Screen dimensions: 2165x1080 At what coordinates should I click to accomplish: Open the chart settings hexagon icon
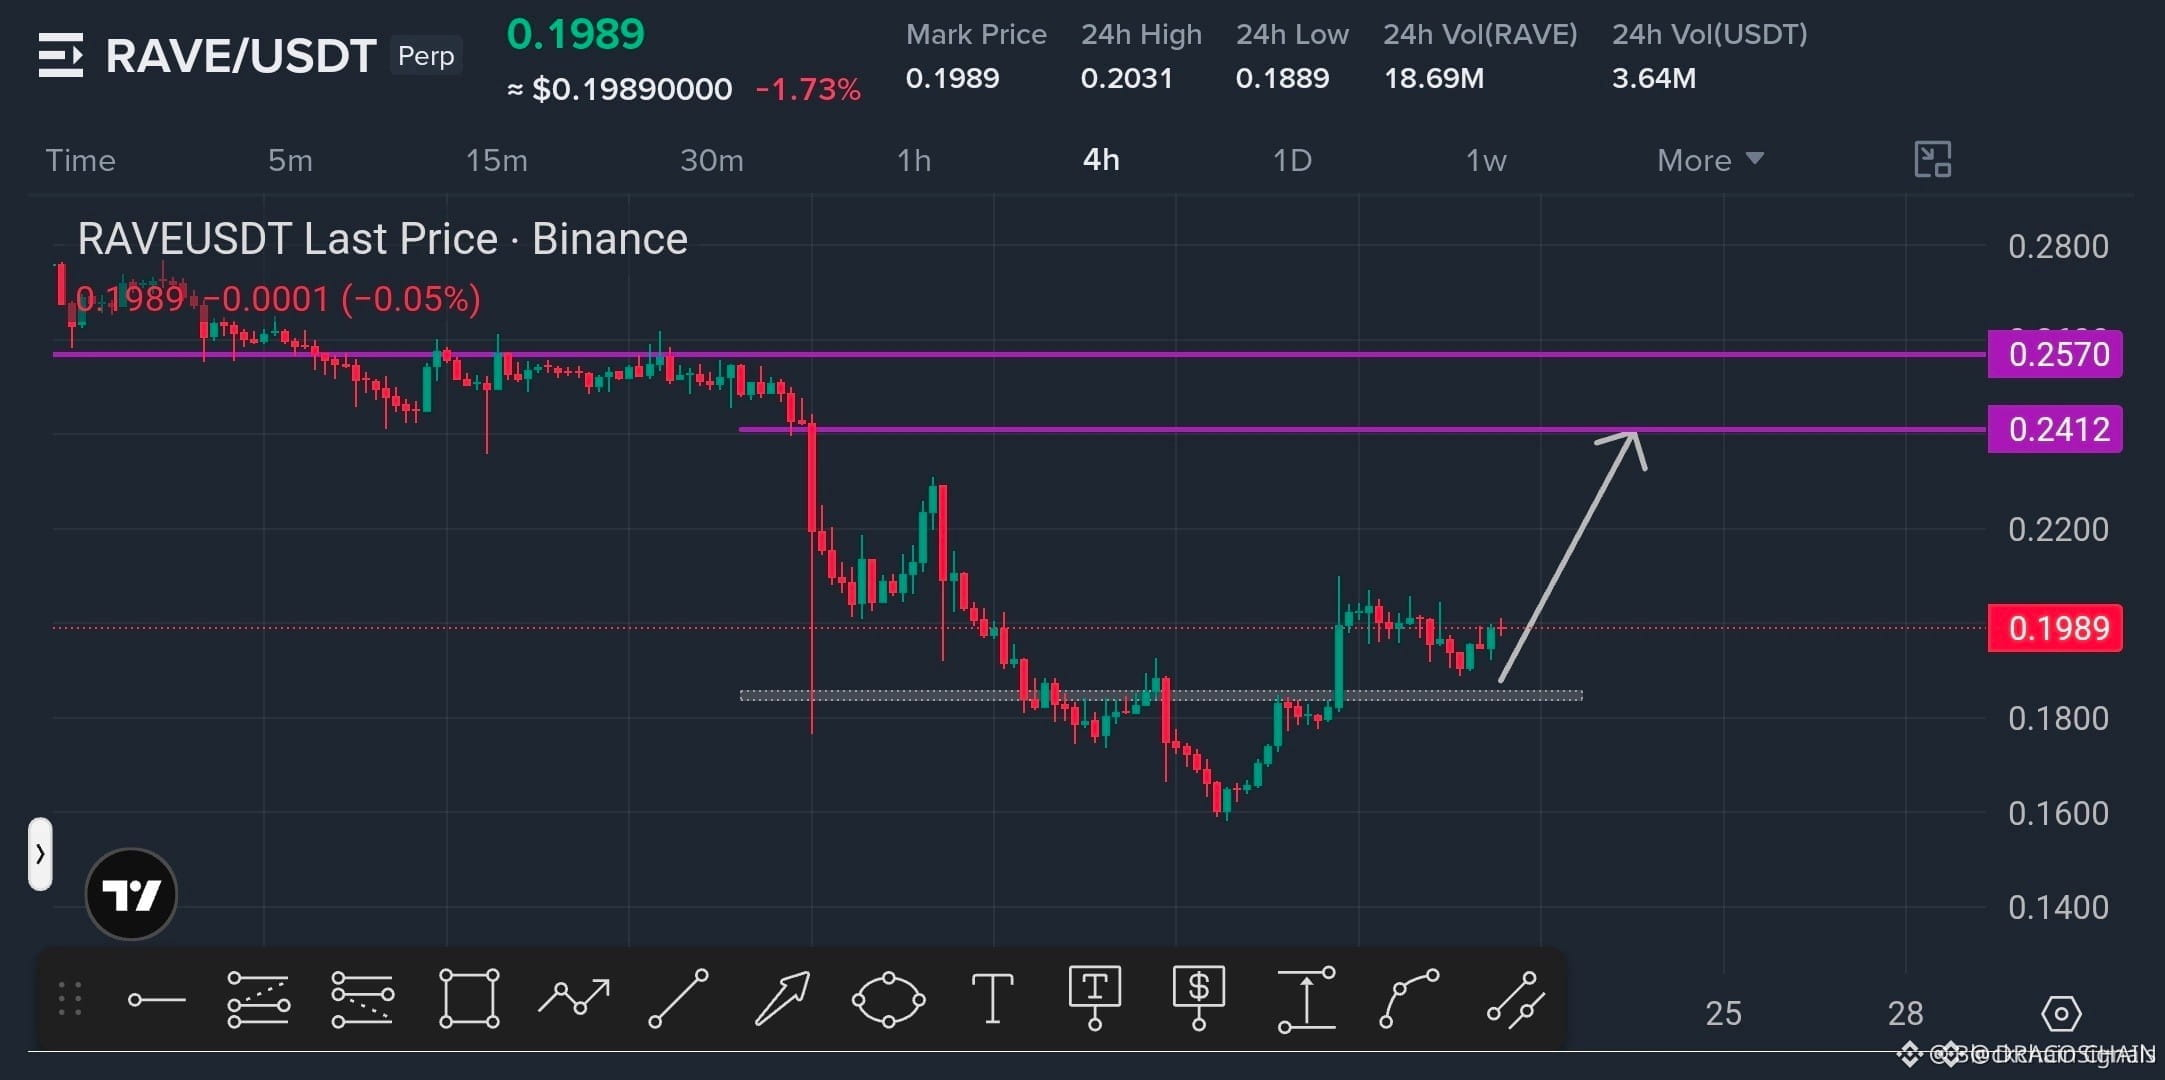2061,1014
